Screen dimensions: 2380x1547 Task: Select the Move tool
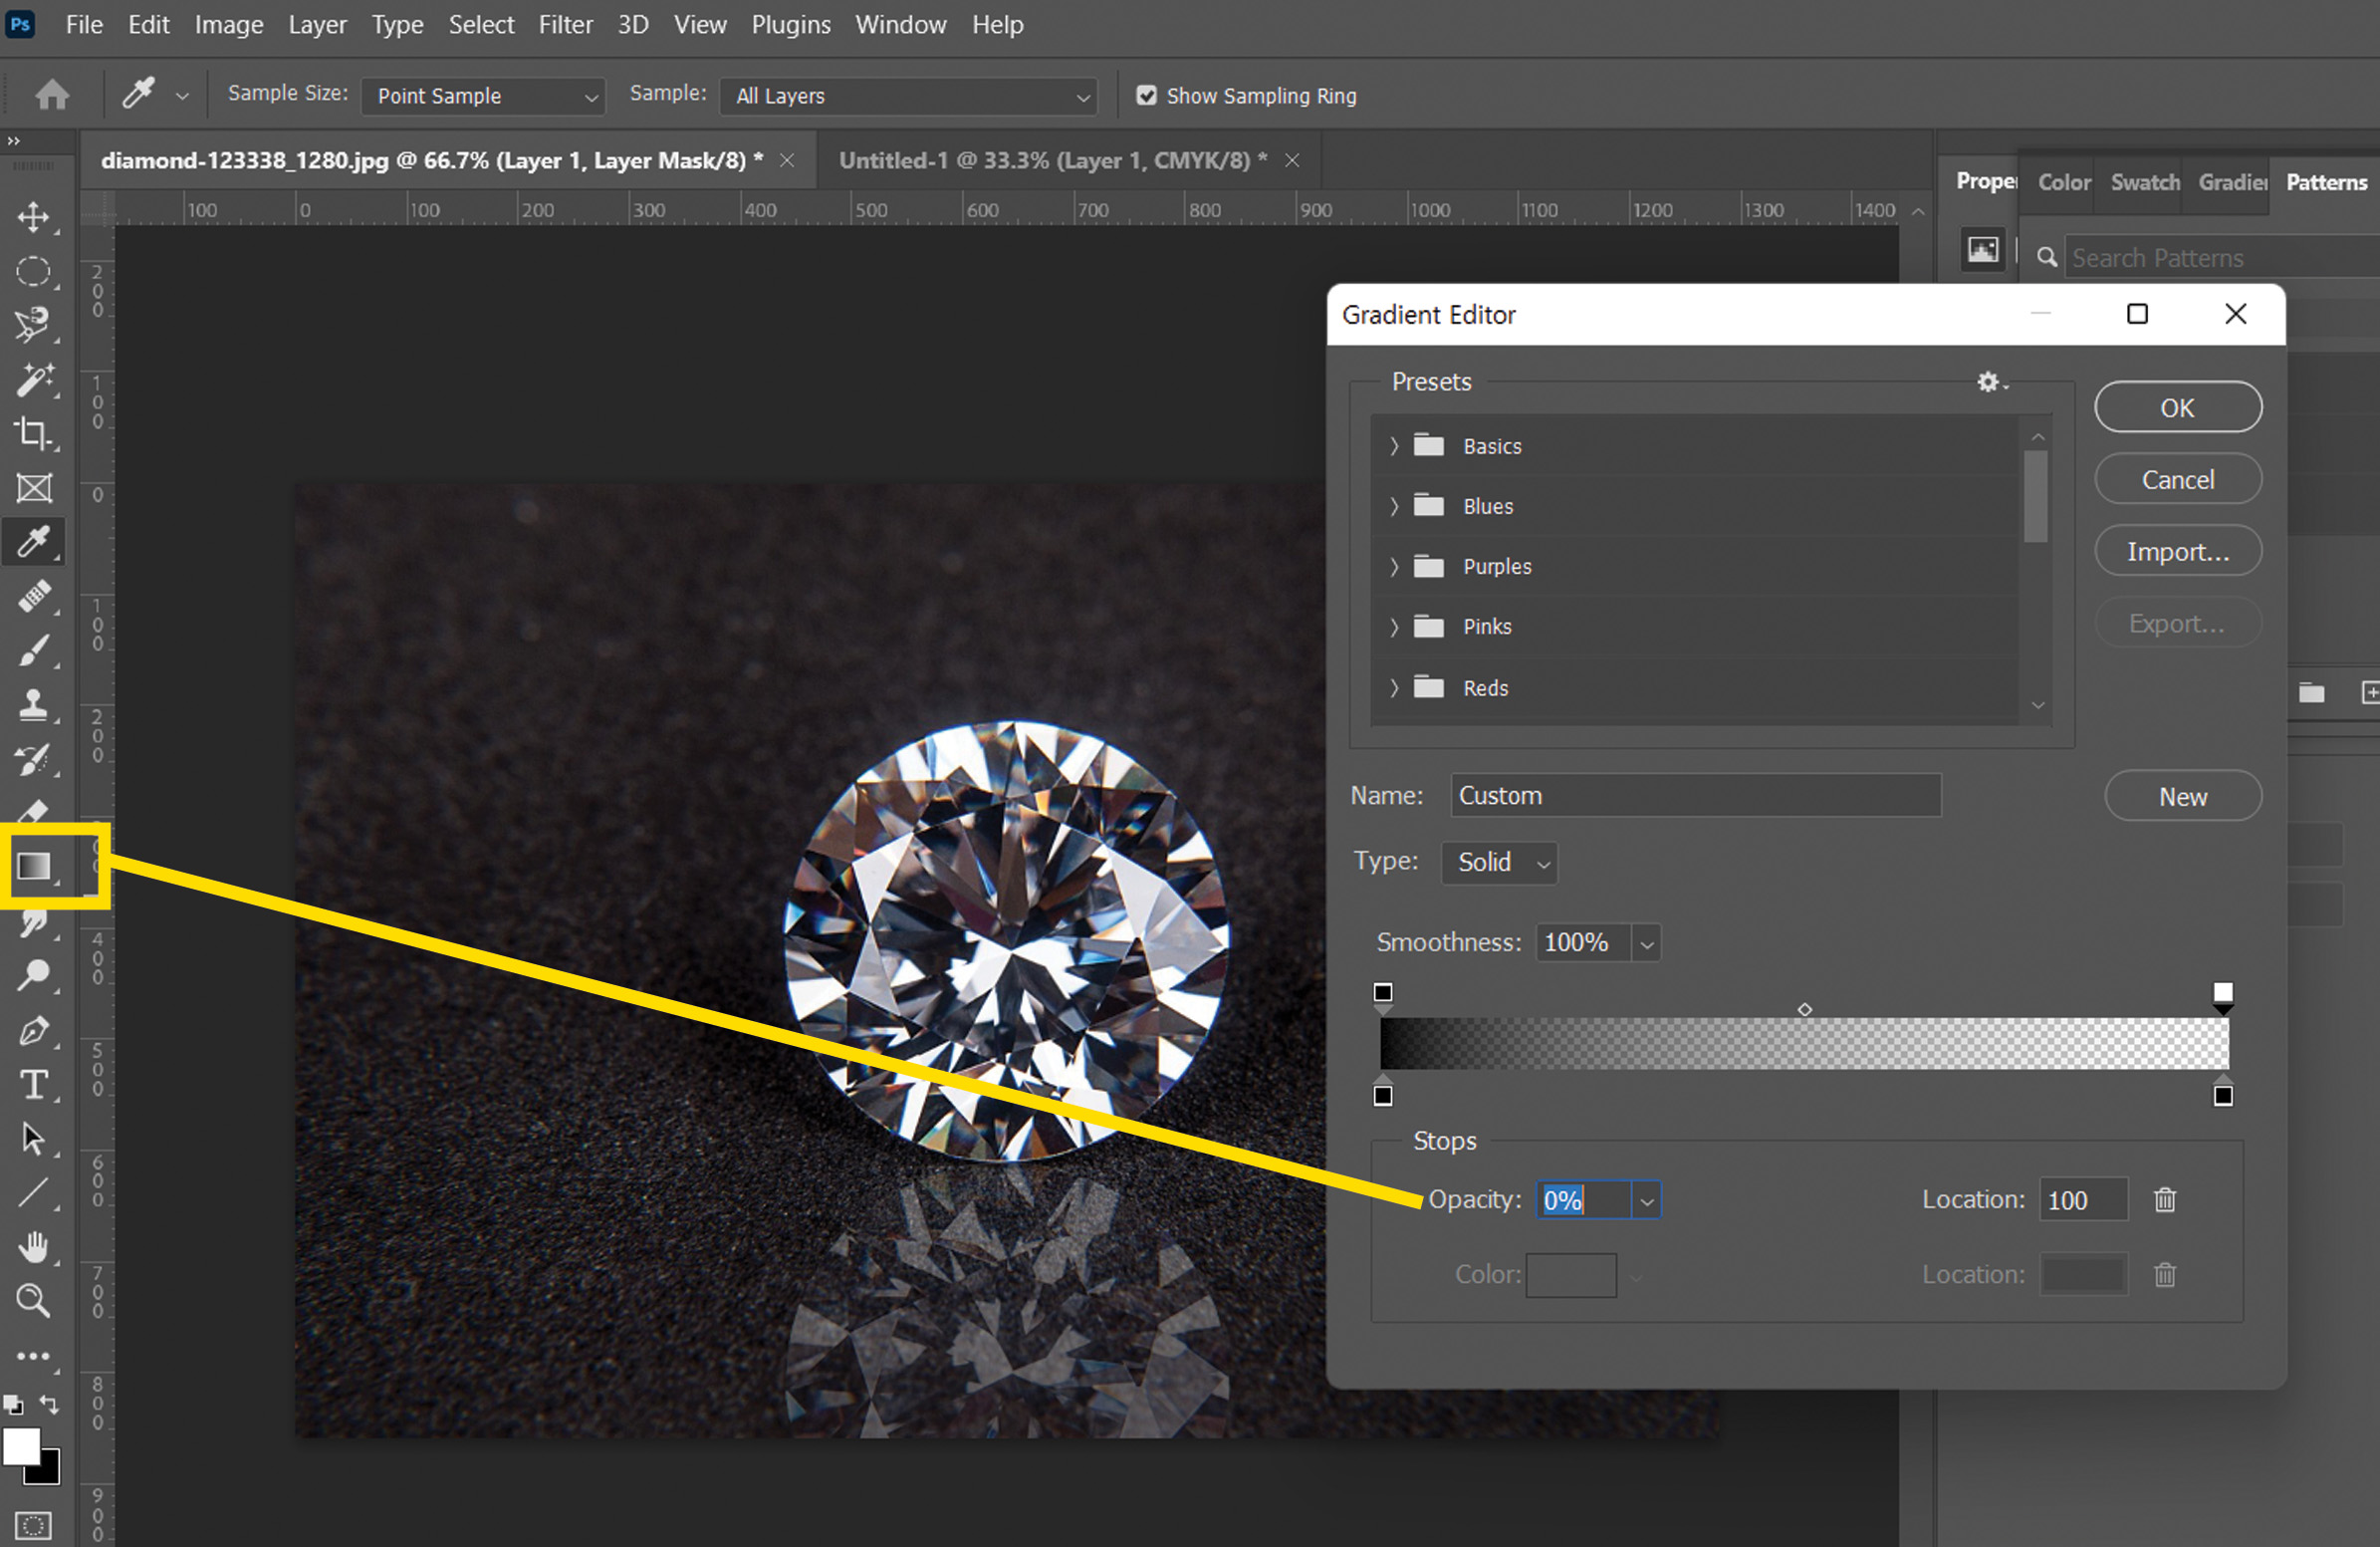point(34,217)
